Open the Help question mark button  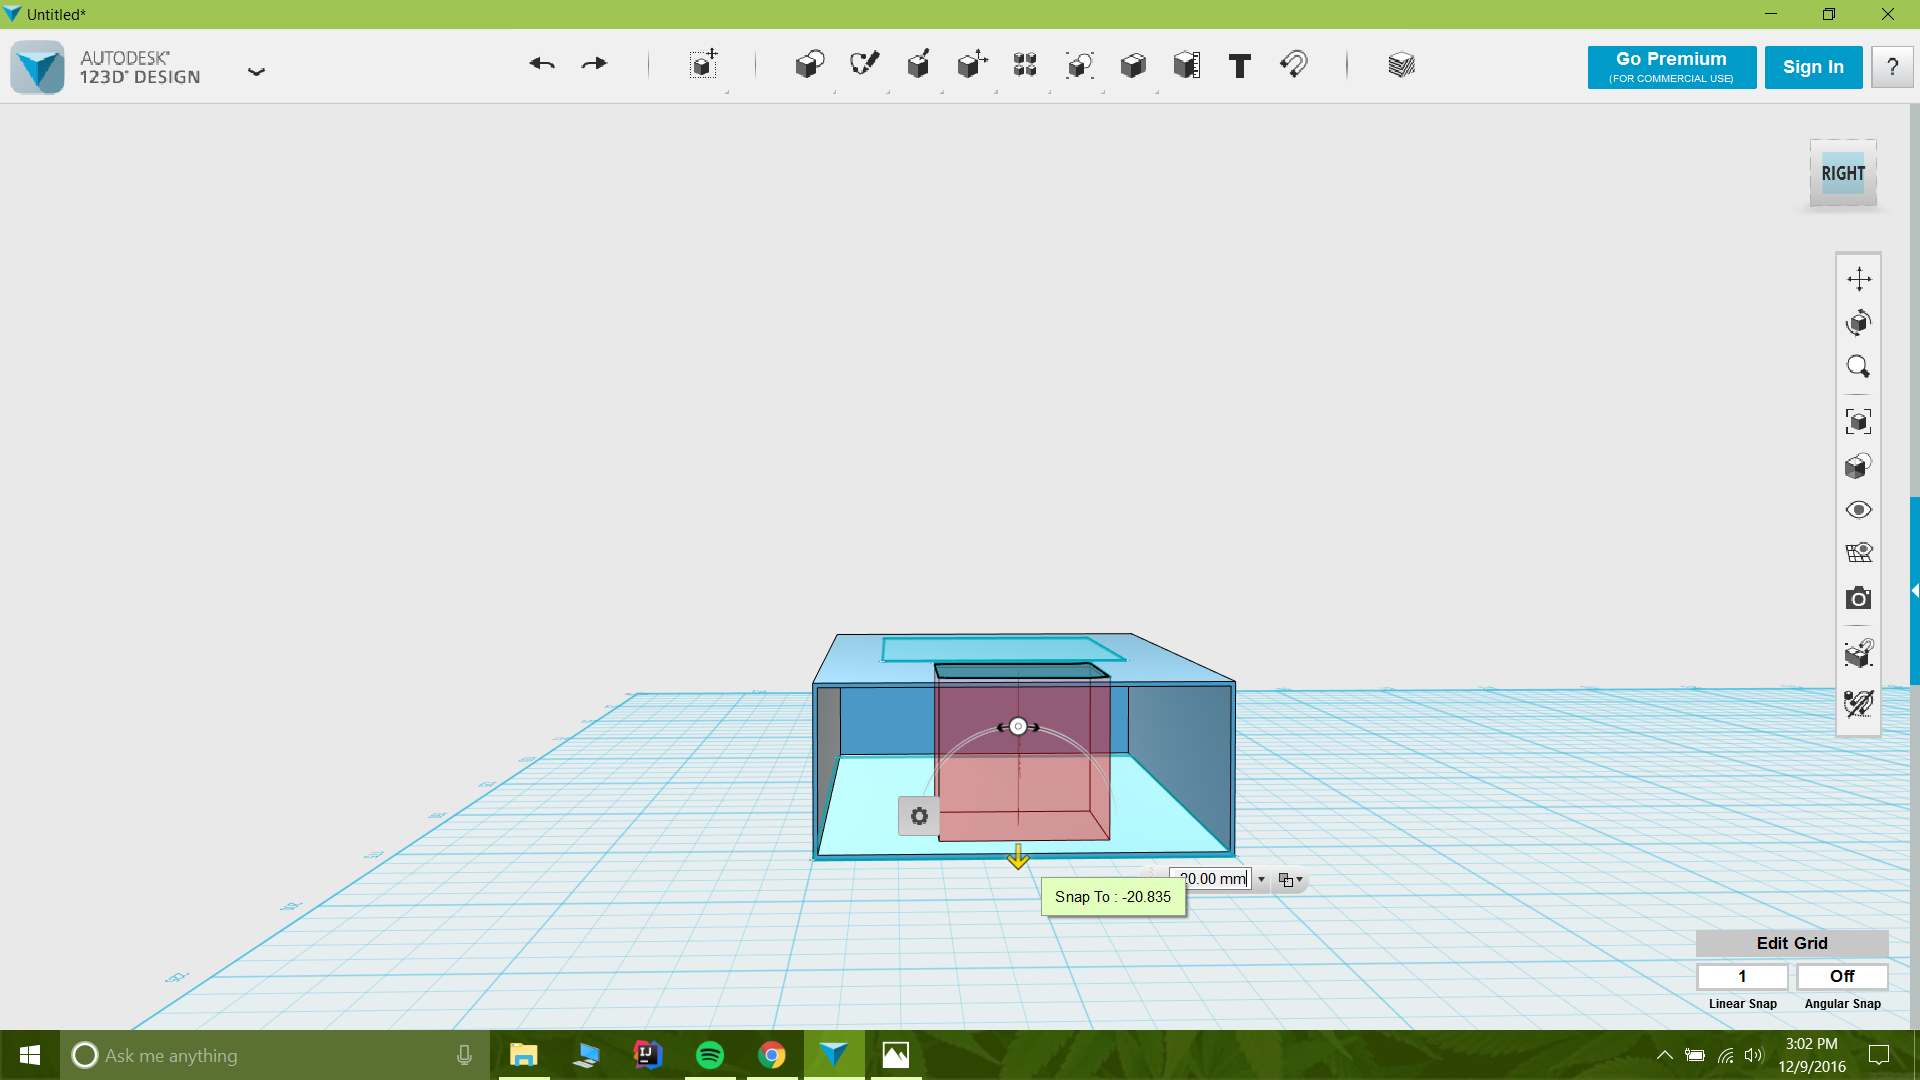(x=1892, y=67)
